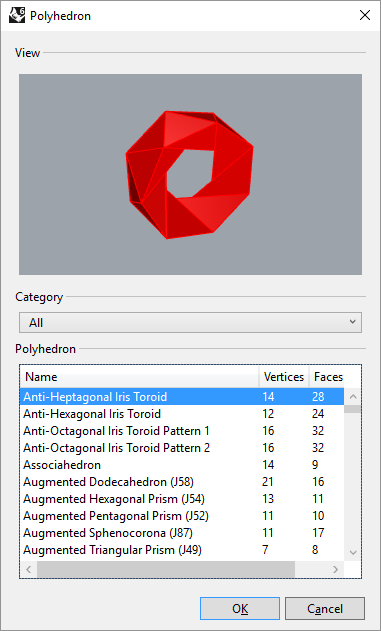Select Anti-Heptagonal Iris Toroid row
381x631 pixels.
tap(182, 397)
